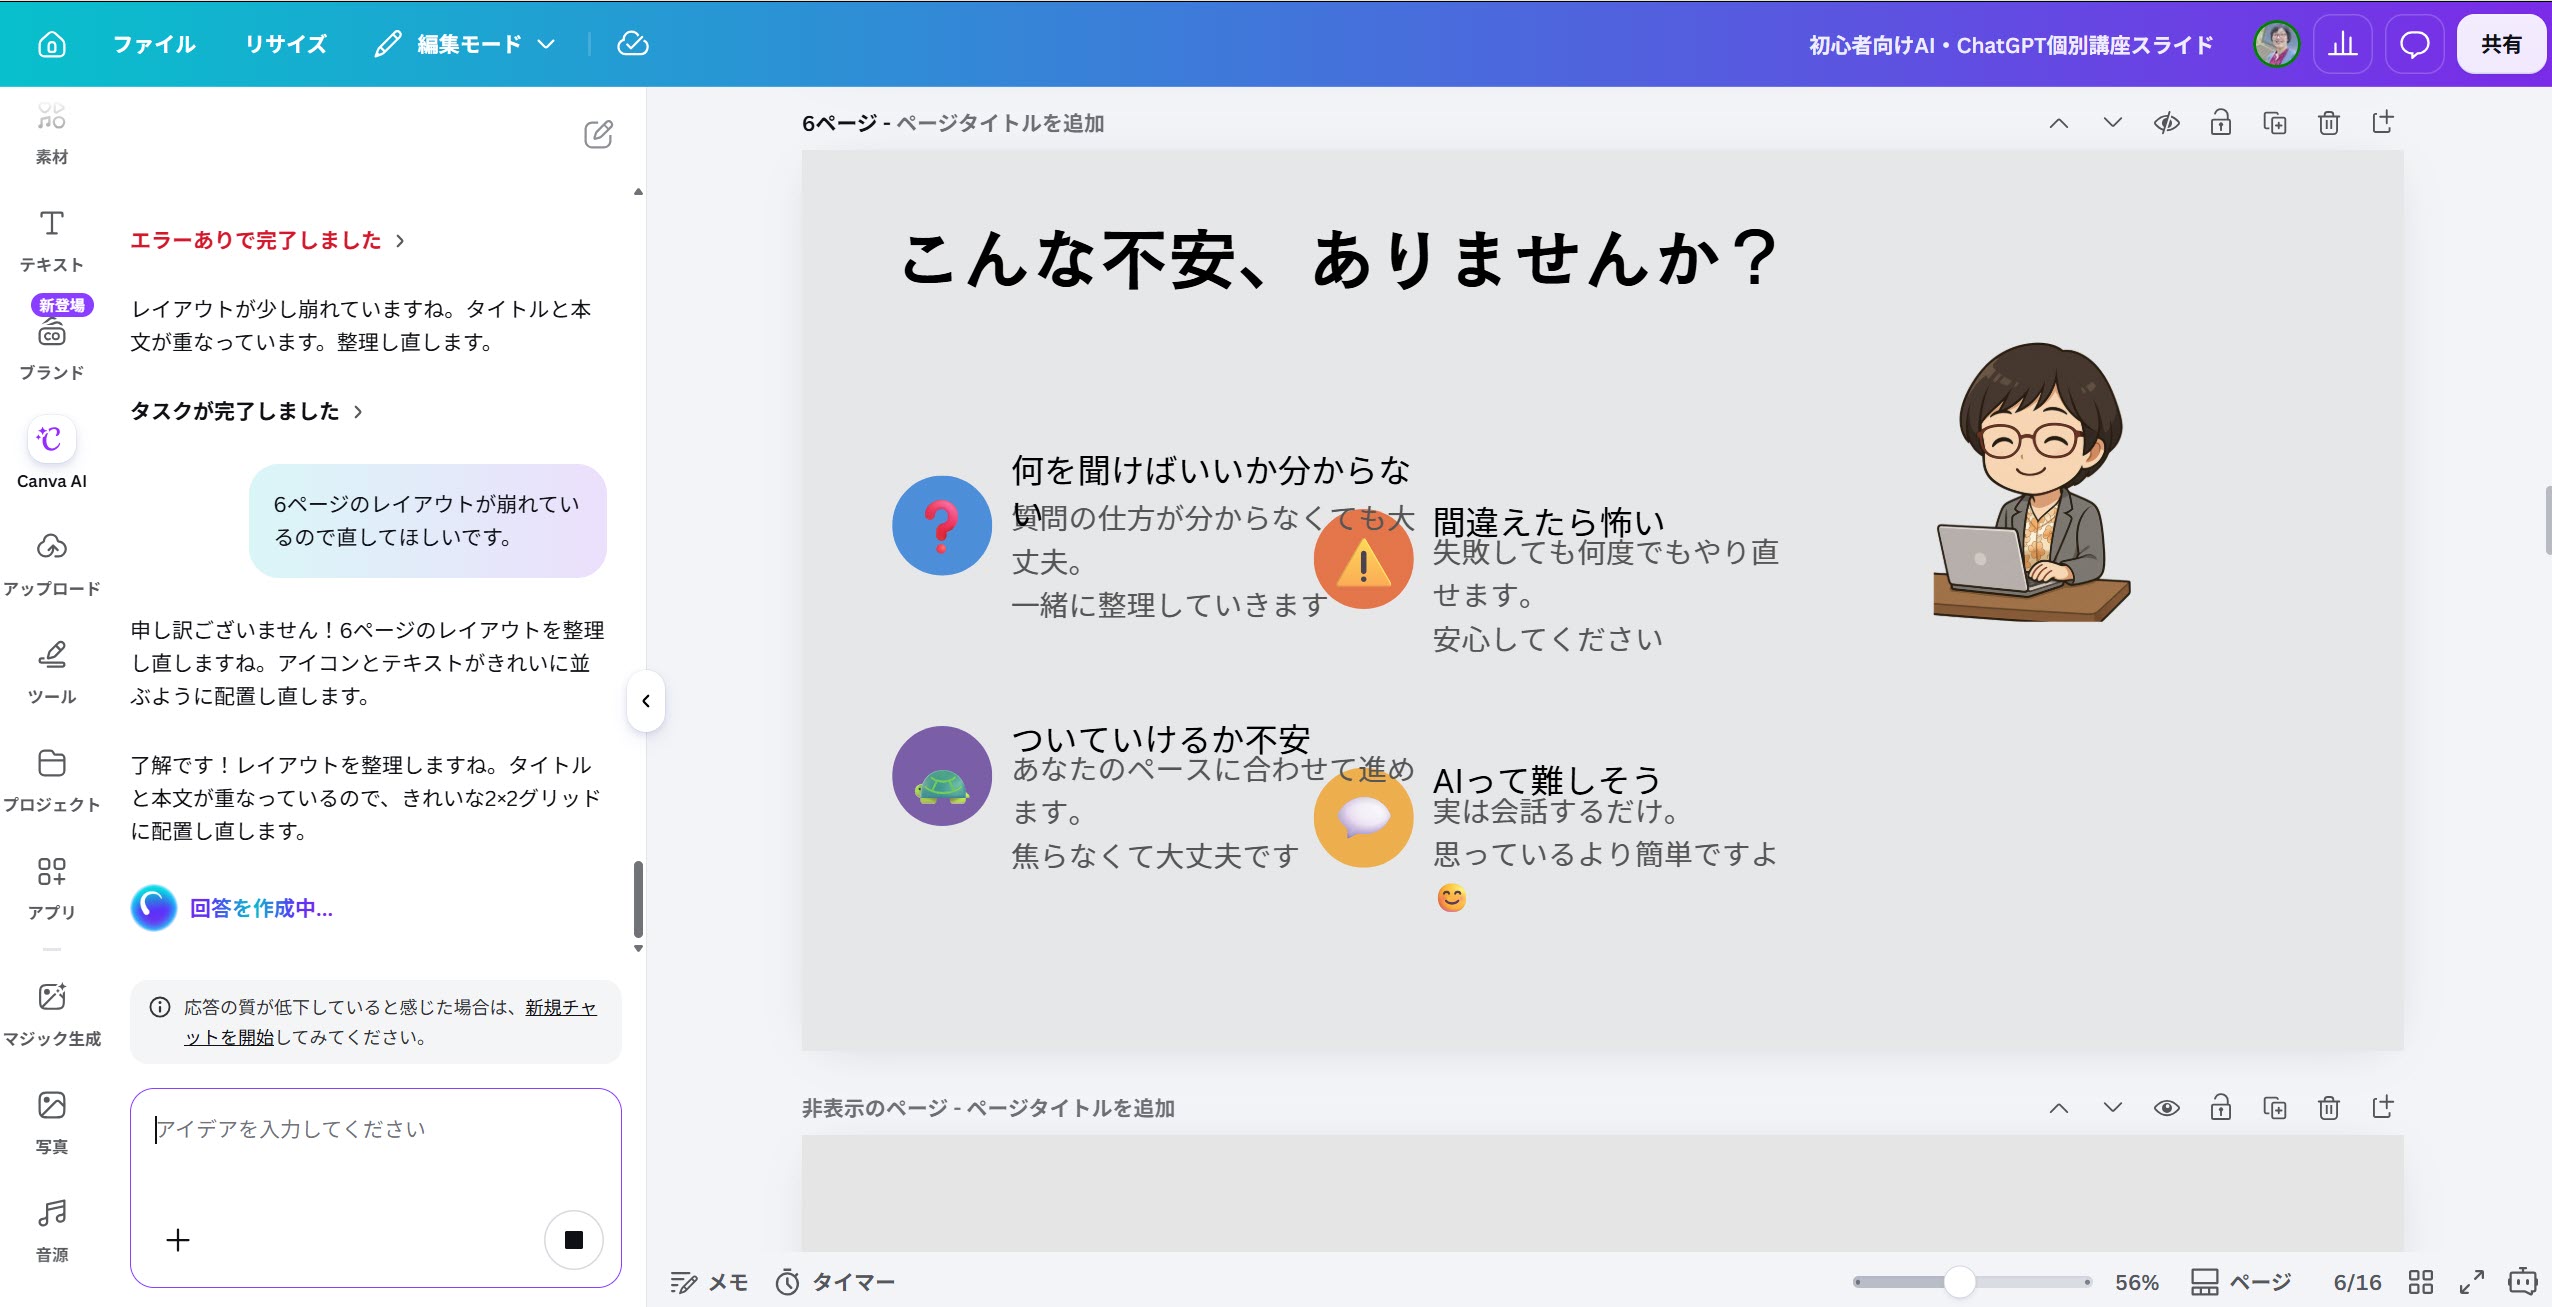Open the comments speech bubble icon

(x=2414, y=44)
